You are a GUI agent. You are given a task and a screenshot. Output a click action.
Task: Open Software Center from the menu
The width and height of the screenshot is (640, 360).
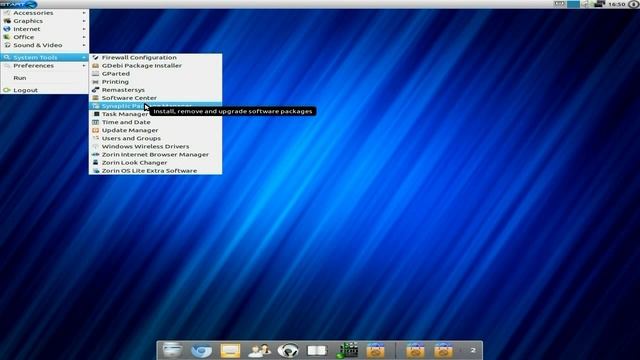click(156, 98)
